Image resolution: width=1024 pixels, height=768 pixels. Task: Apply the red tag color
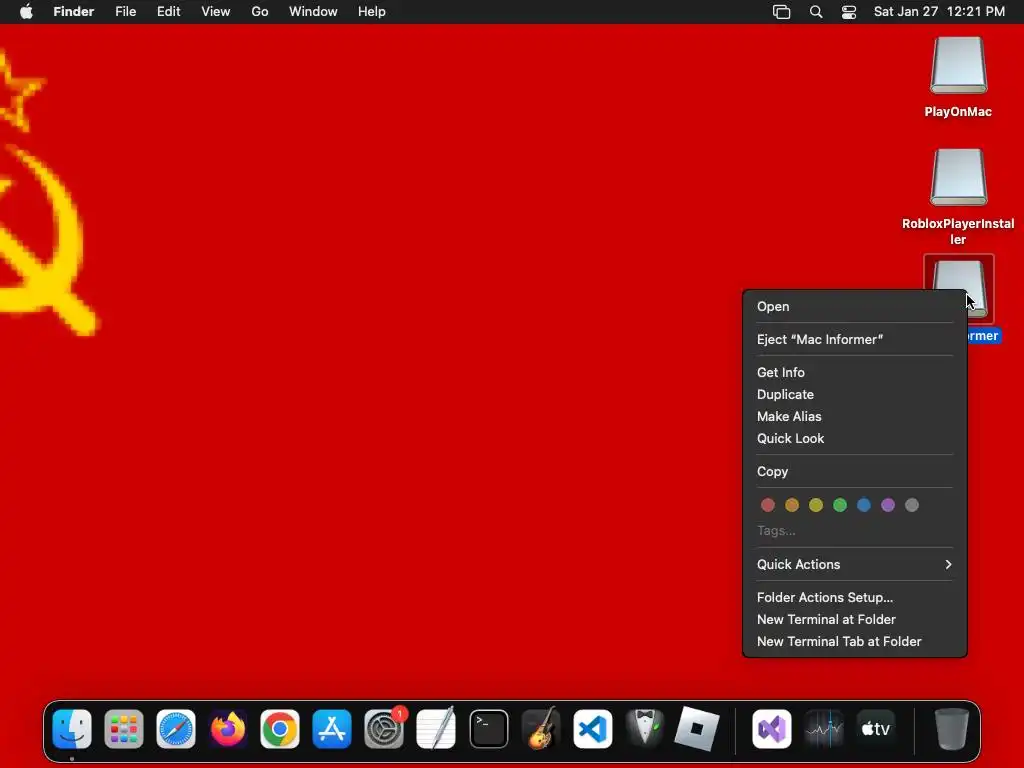768,505
